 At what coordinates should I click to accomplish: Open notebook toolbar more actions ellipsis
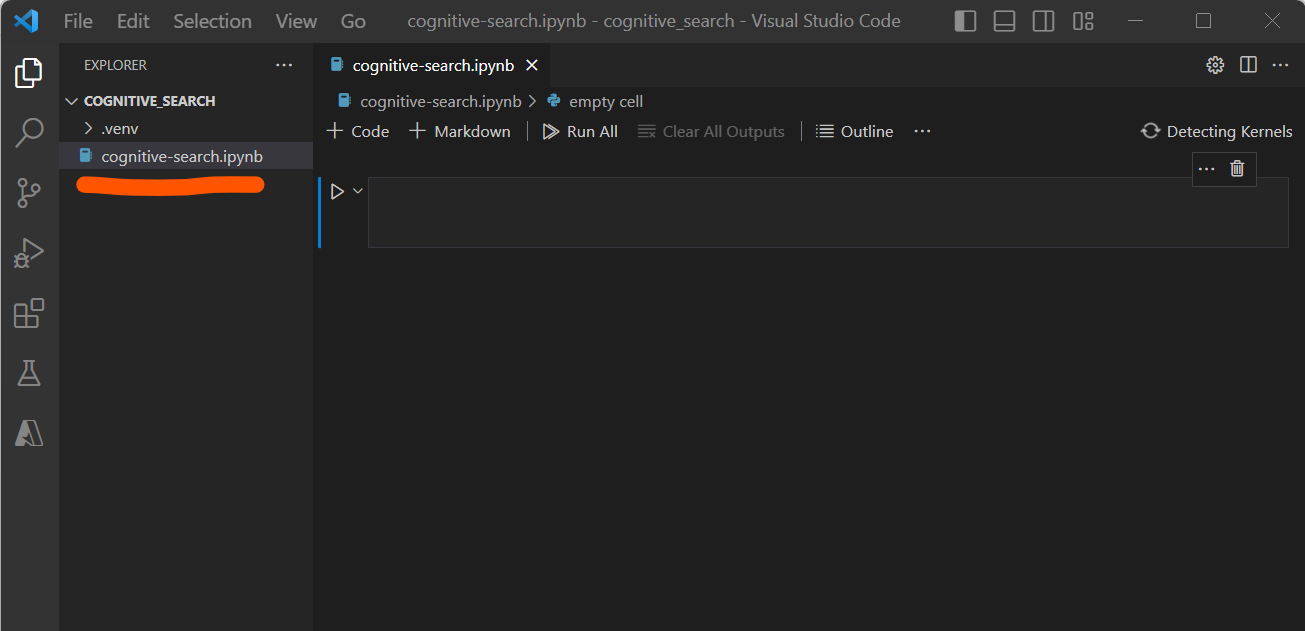[922, 131]
